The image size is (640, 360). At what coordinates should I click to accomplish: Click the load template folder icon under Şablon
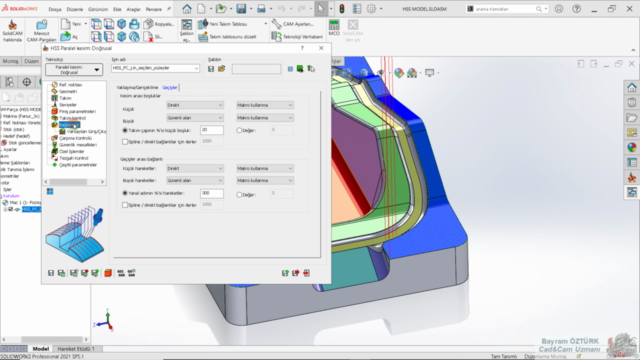tap(221, 69)
